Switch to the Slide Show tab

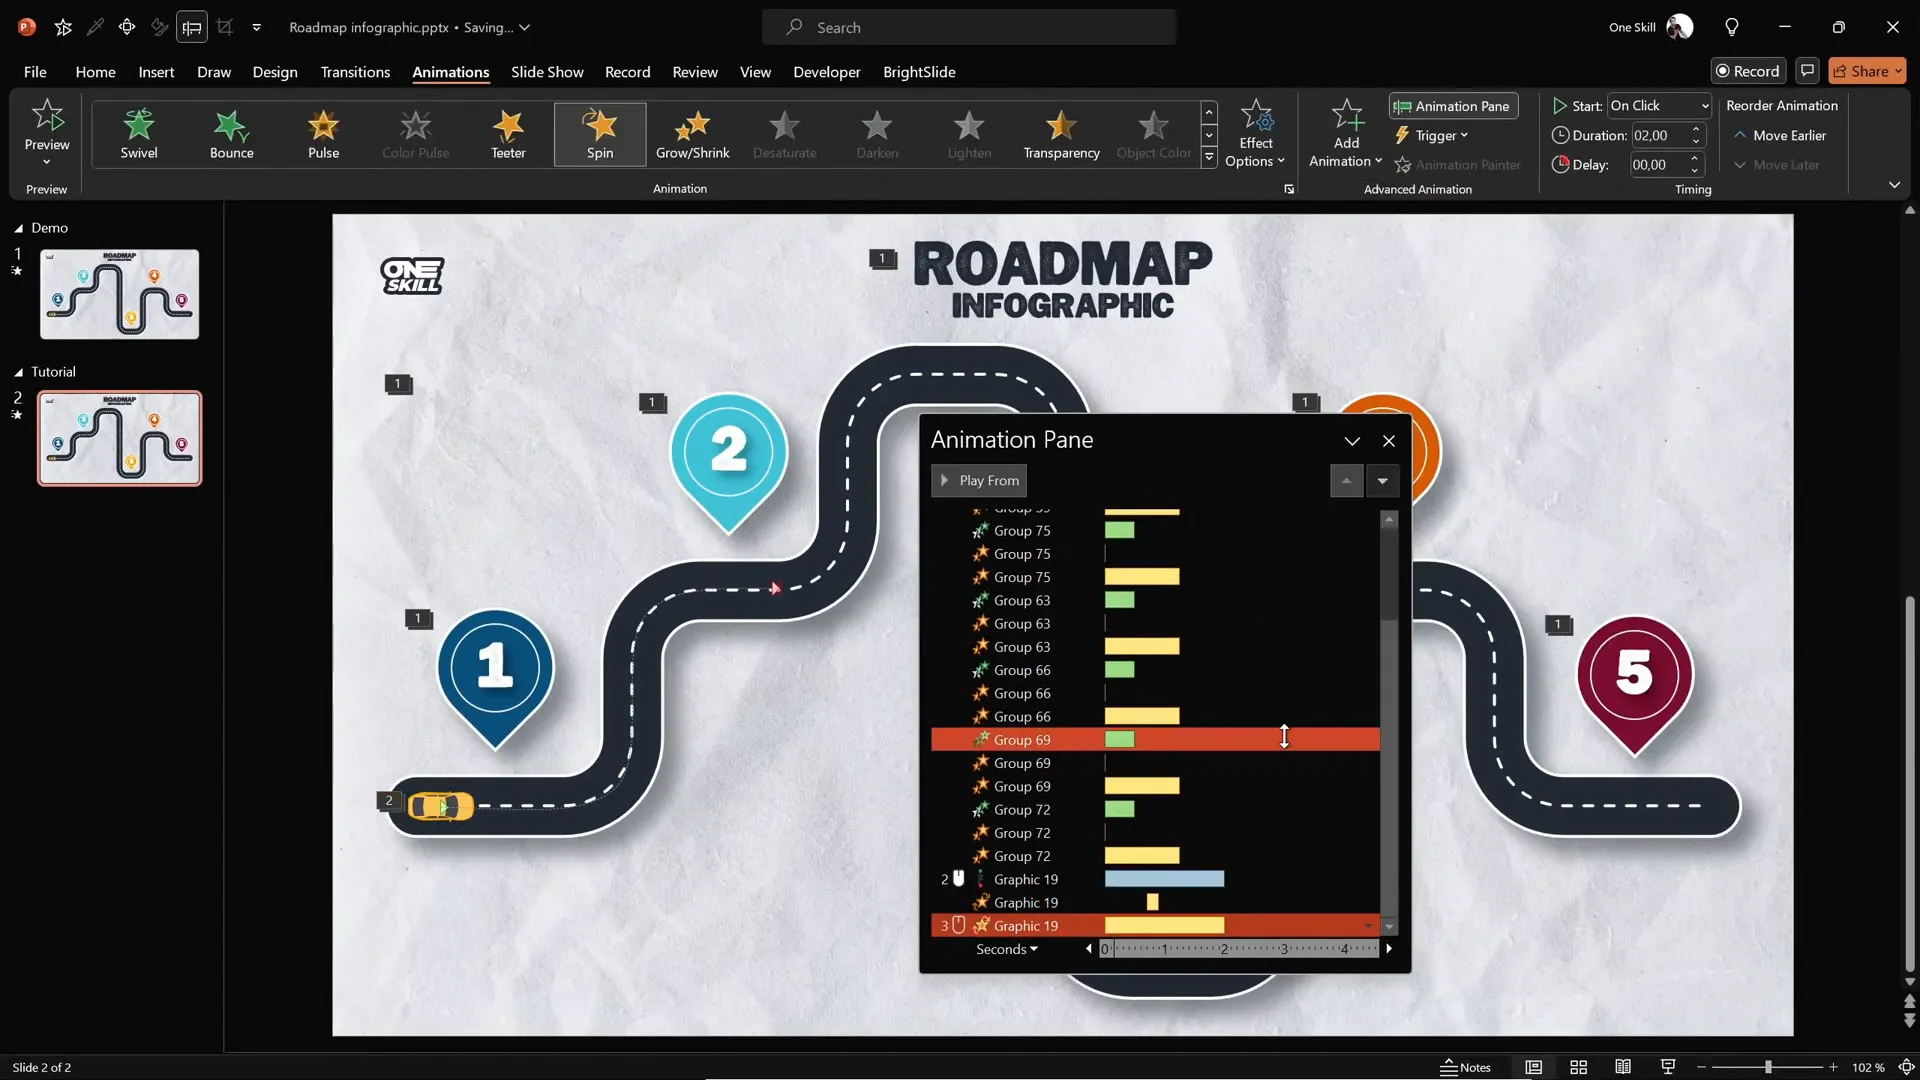click(x=547, y=72)
